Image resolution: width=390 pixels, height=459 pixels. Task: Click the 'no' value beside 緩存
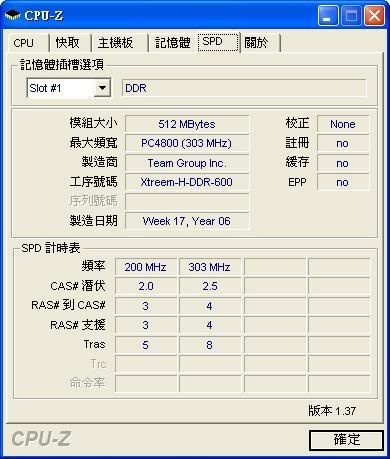pos(343,163)
